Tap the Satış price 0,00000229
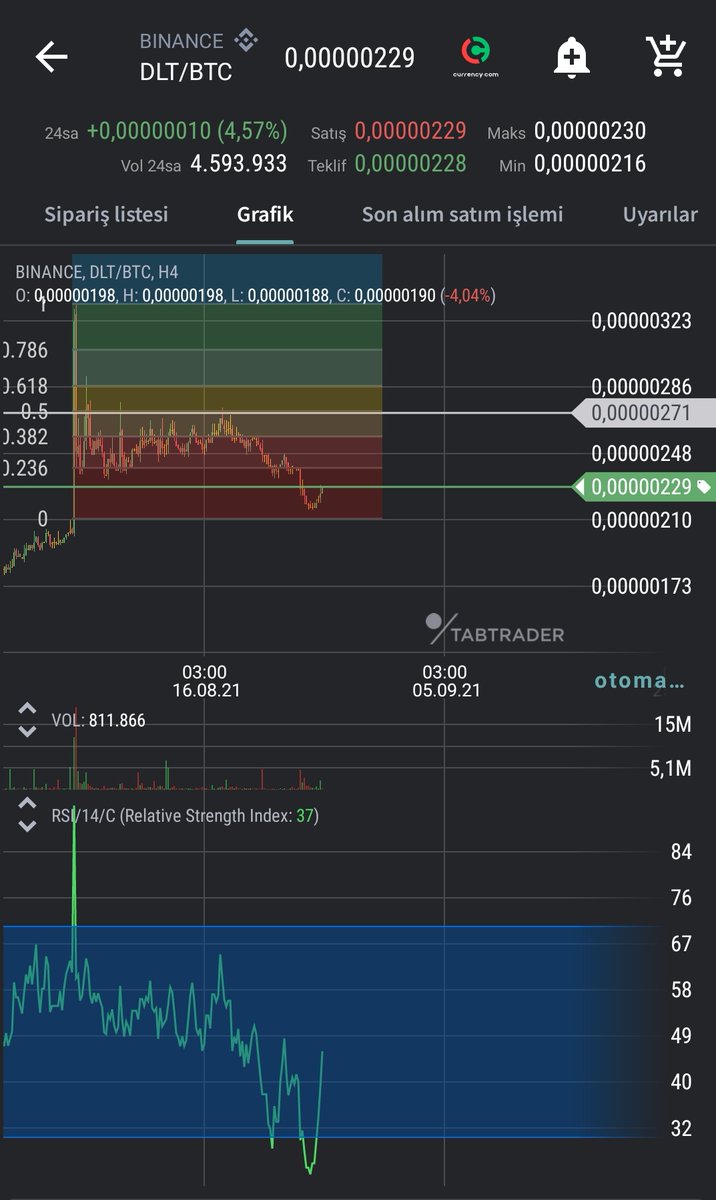 coord(410,131)
